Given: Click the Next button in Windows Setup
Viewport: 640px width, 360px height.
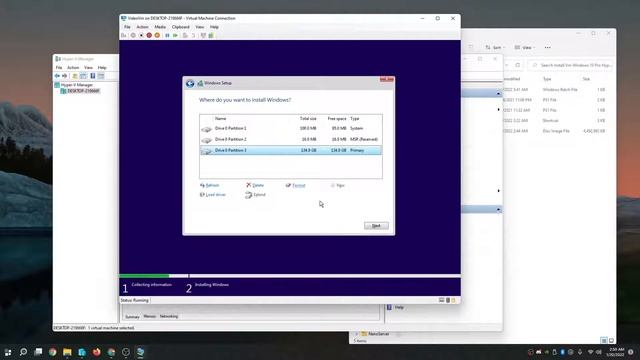Looking at the screenshot, I should pos(376,226).
